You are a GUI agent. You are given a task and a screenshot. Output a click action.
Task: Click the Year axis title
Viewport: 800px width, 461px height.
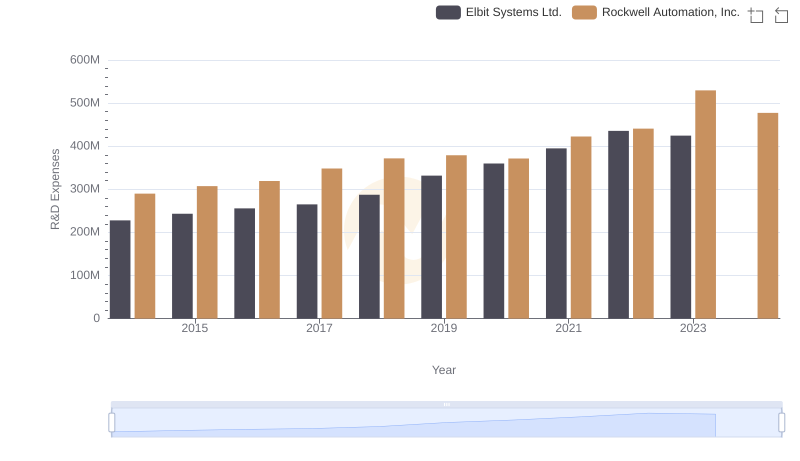(444, 370)
